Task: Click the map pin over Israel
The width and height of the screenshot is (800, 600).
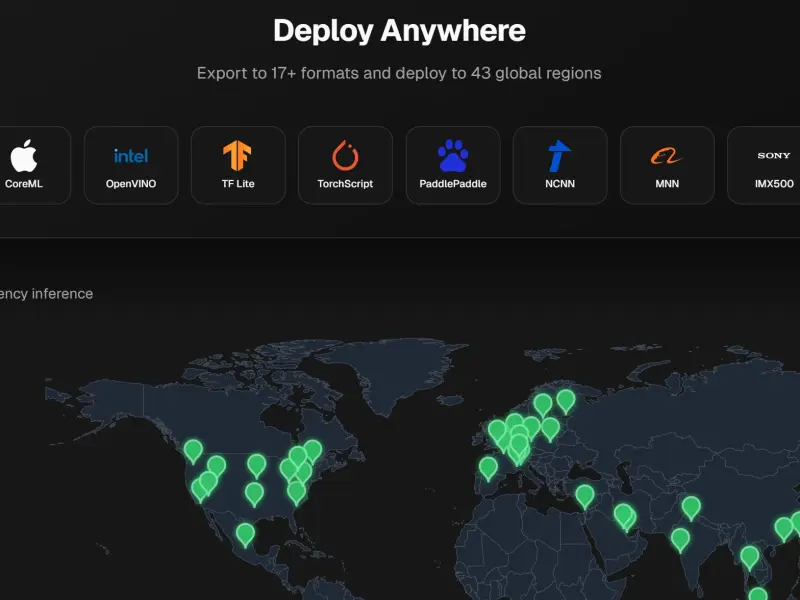Action: click(x=585, y=497)
